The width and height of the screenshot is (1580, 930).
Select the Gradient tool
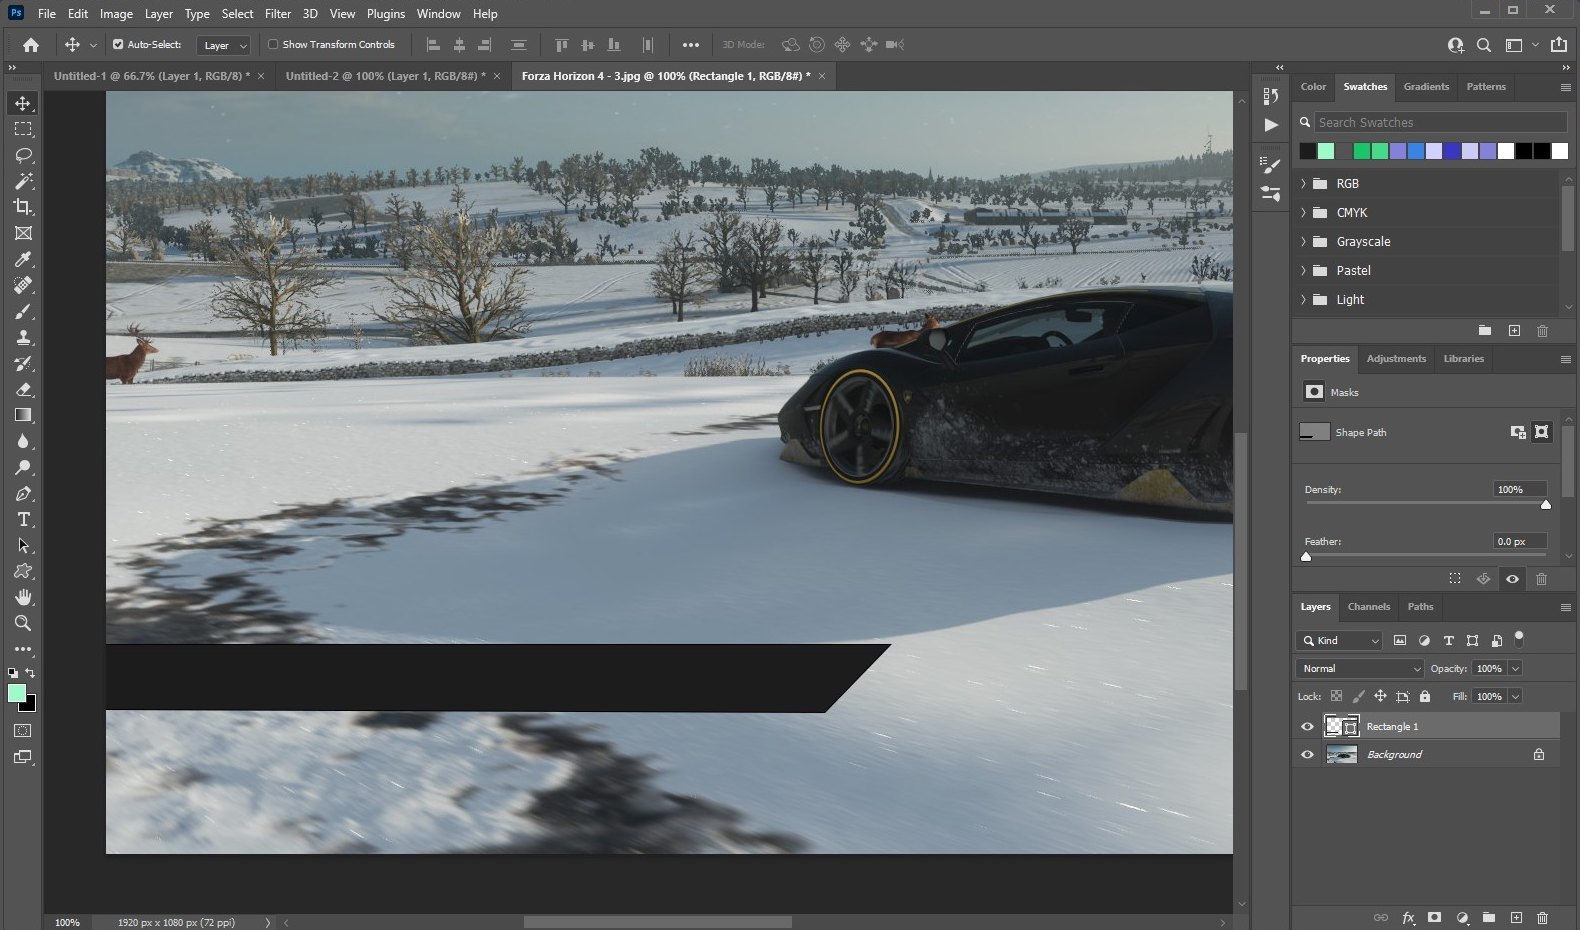23,415
